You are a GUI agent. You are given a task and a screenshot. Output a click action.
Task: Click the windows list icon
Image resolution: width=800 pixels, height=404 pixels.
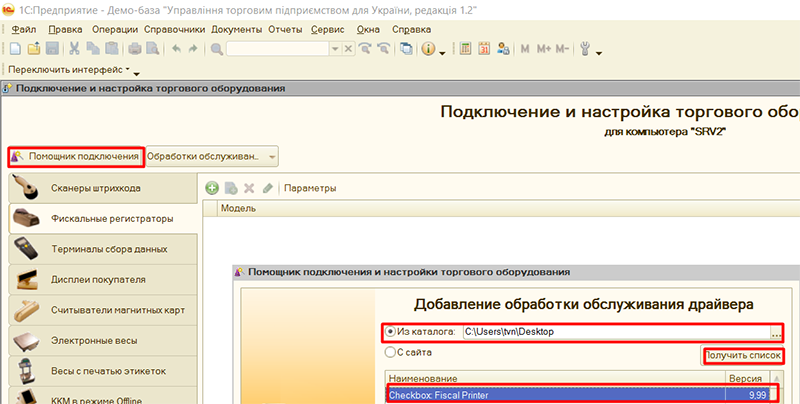406,49
